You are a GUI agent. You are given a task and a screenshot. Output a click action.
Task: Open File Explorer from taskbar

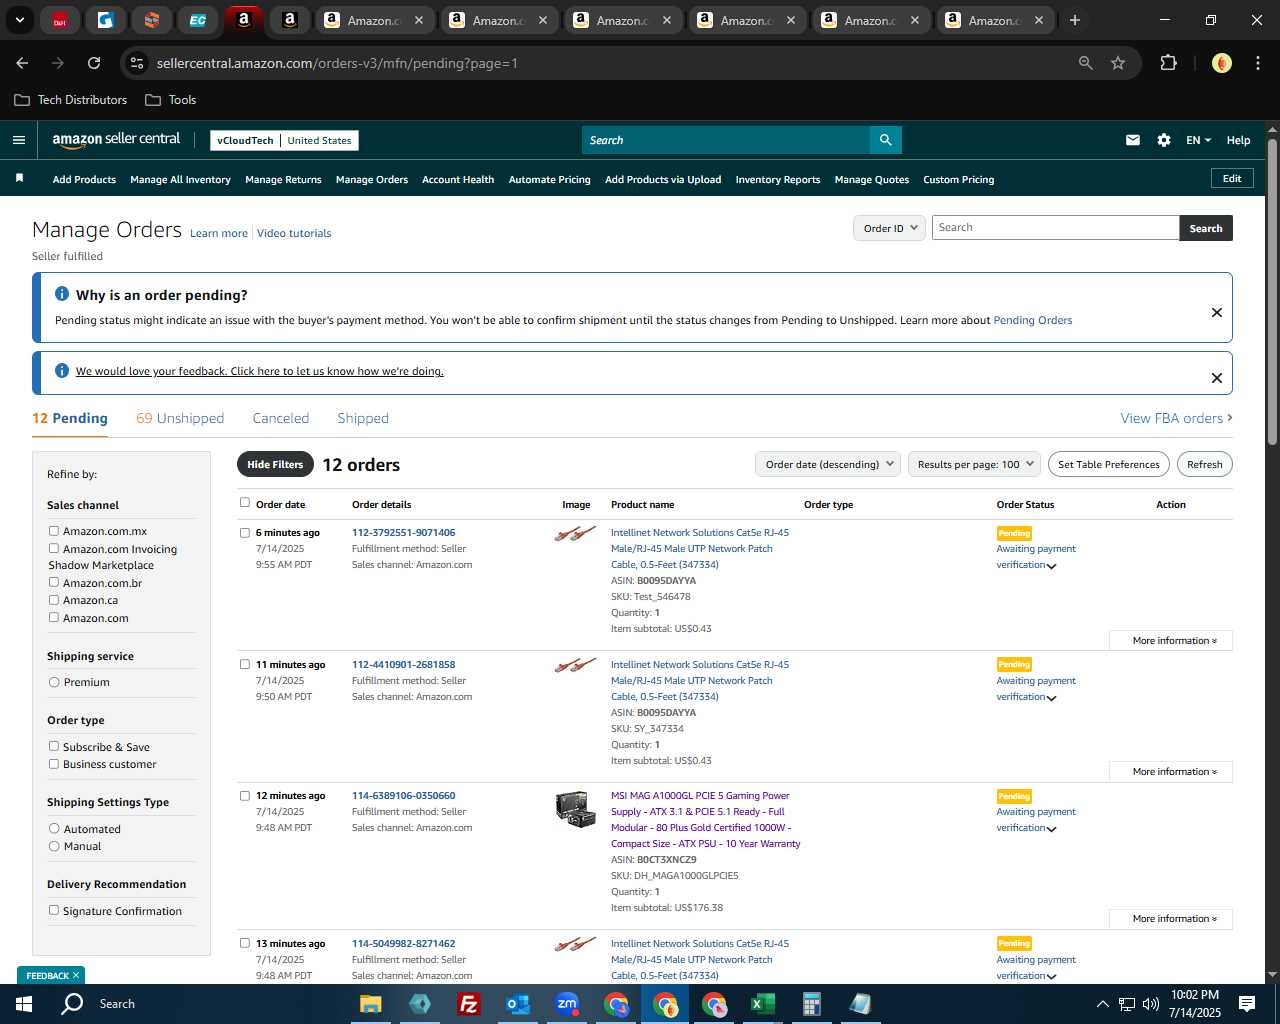[371, 1004]
